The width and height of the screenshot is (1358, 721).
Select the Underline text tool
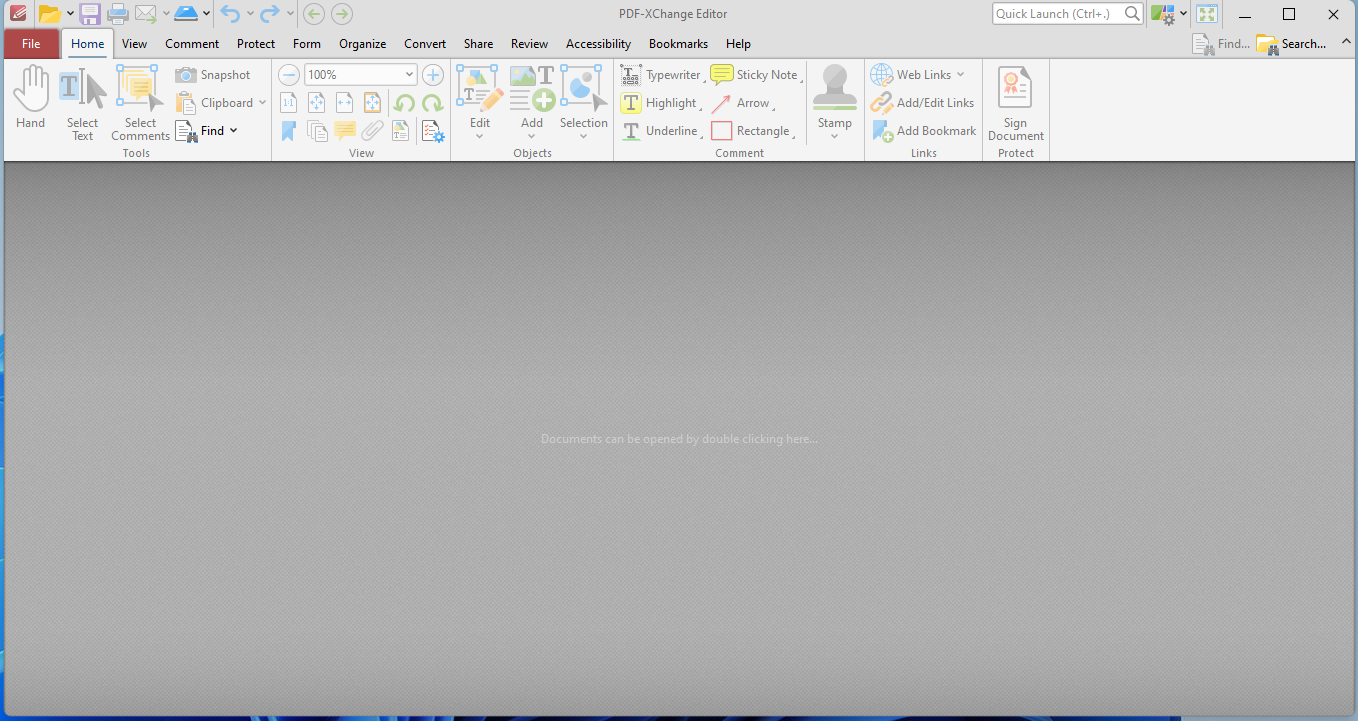660,131
